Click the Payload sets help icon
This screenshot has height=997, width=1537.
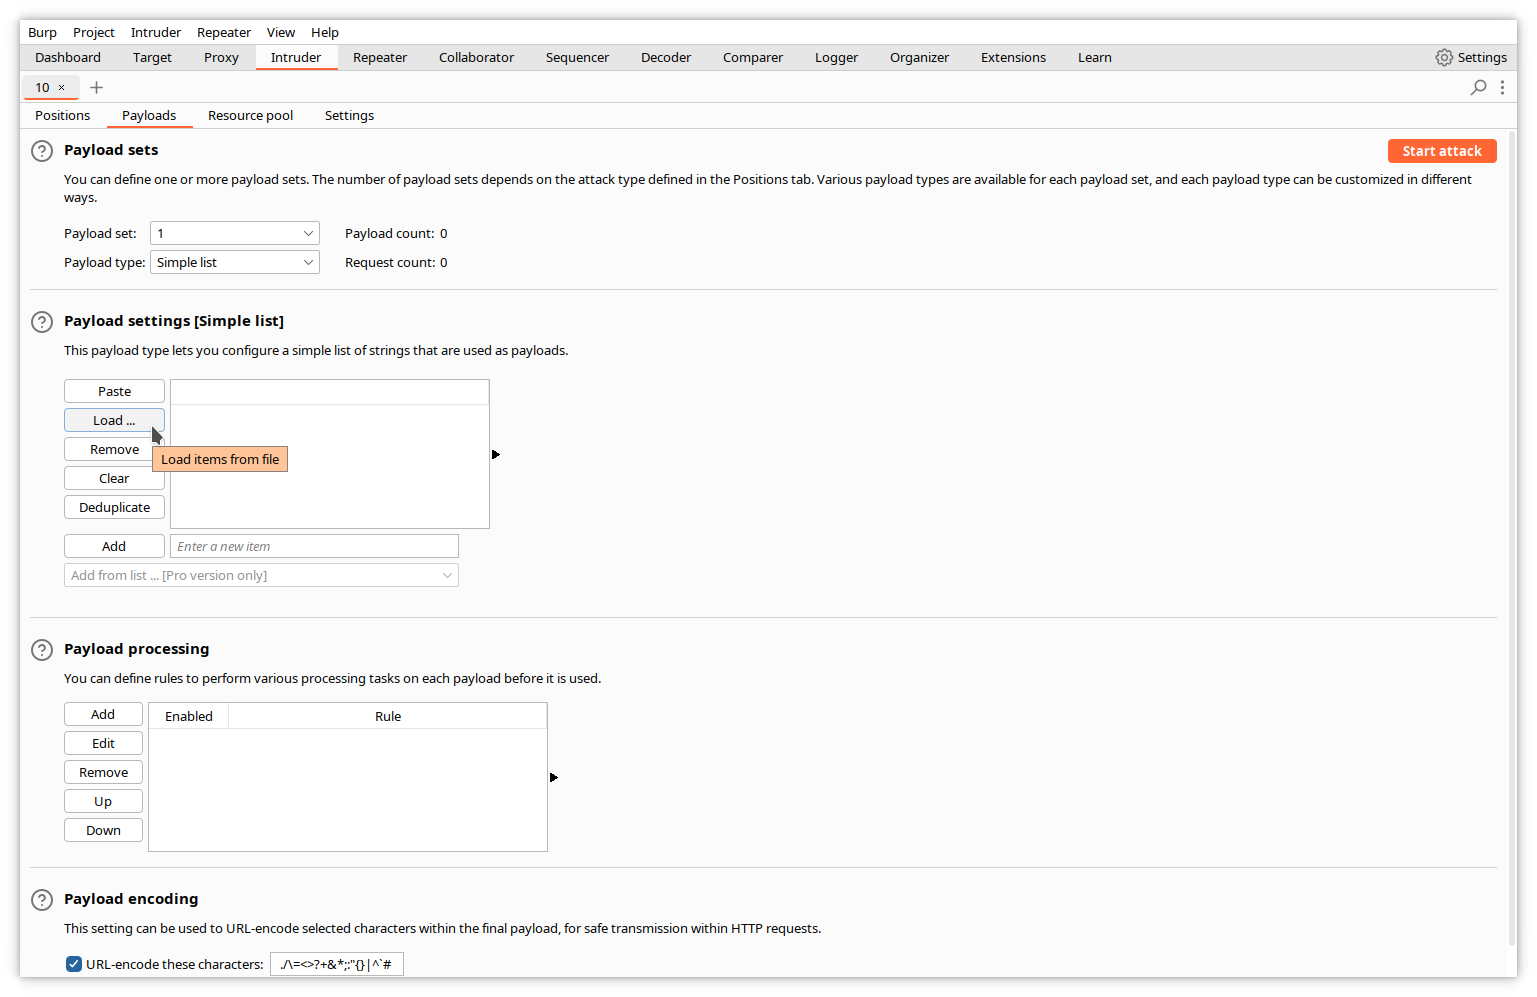pyautogui.click(x=42, y=151)
